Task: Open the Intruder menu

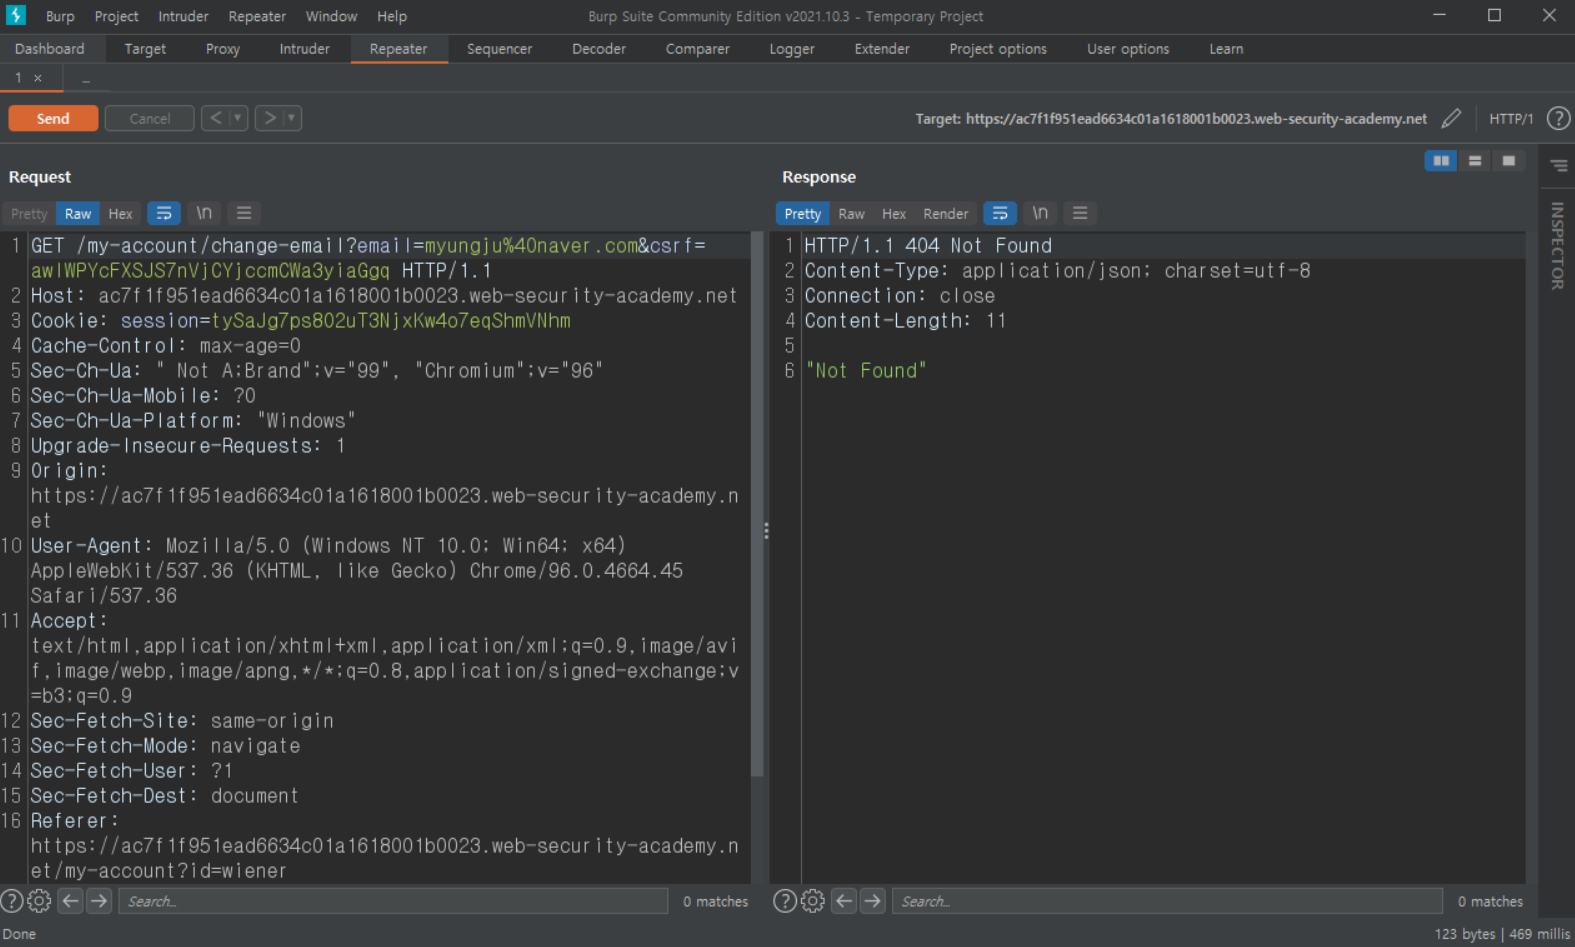Action: (x=183, y=16)
